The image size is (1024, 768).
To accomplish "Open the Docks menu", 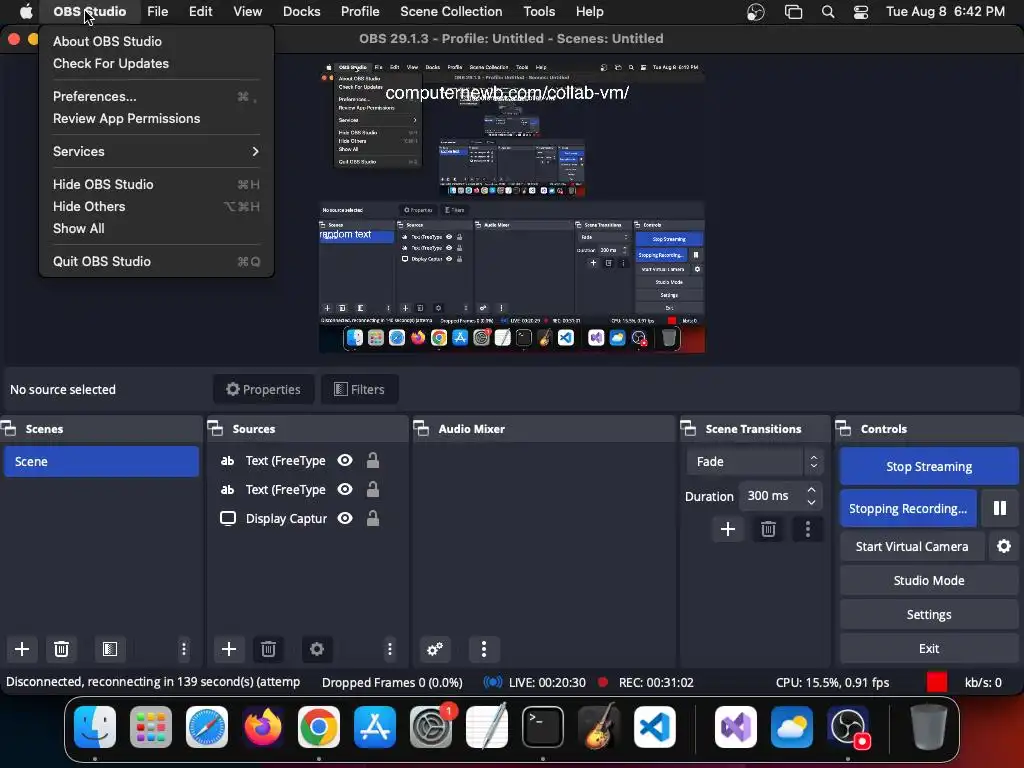I will (x=301, y=12).
